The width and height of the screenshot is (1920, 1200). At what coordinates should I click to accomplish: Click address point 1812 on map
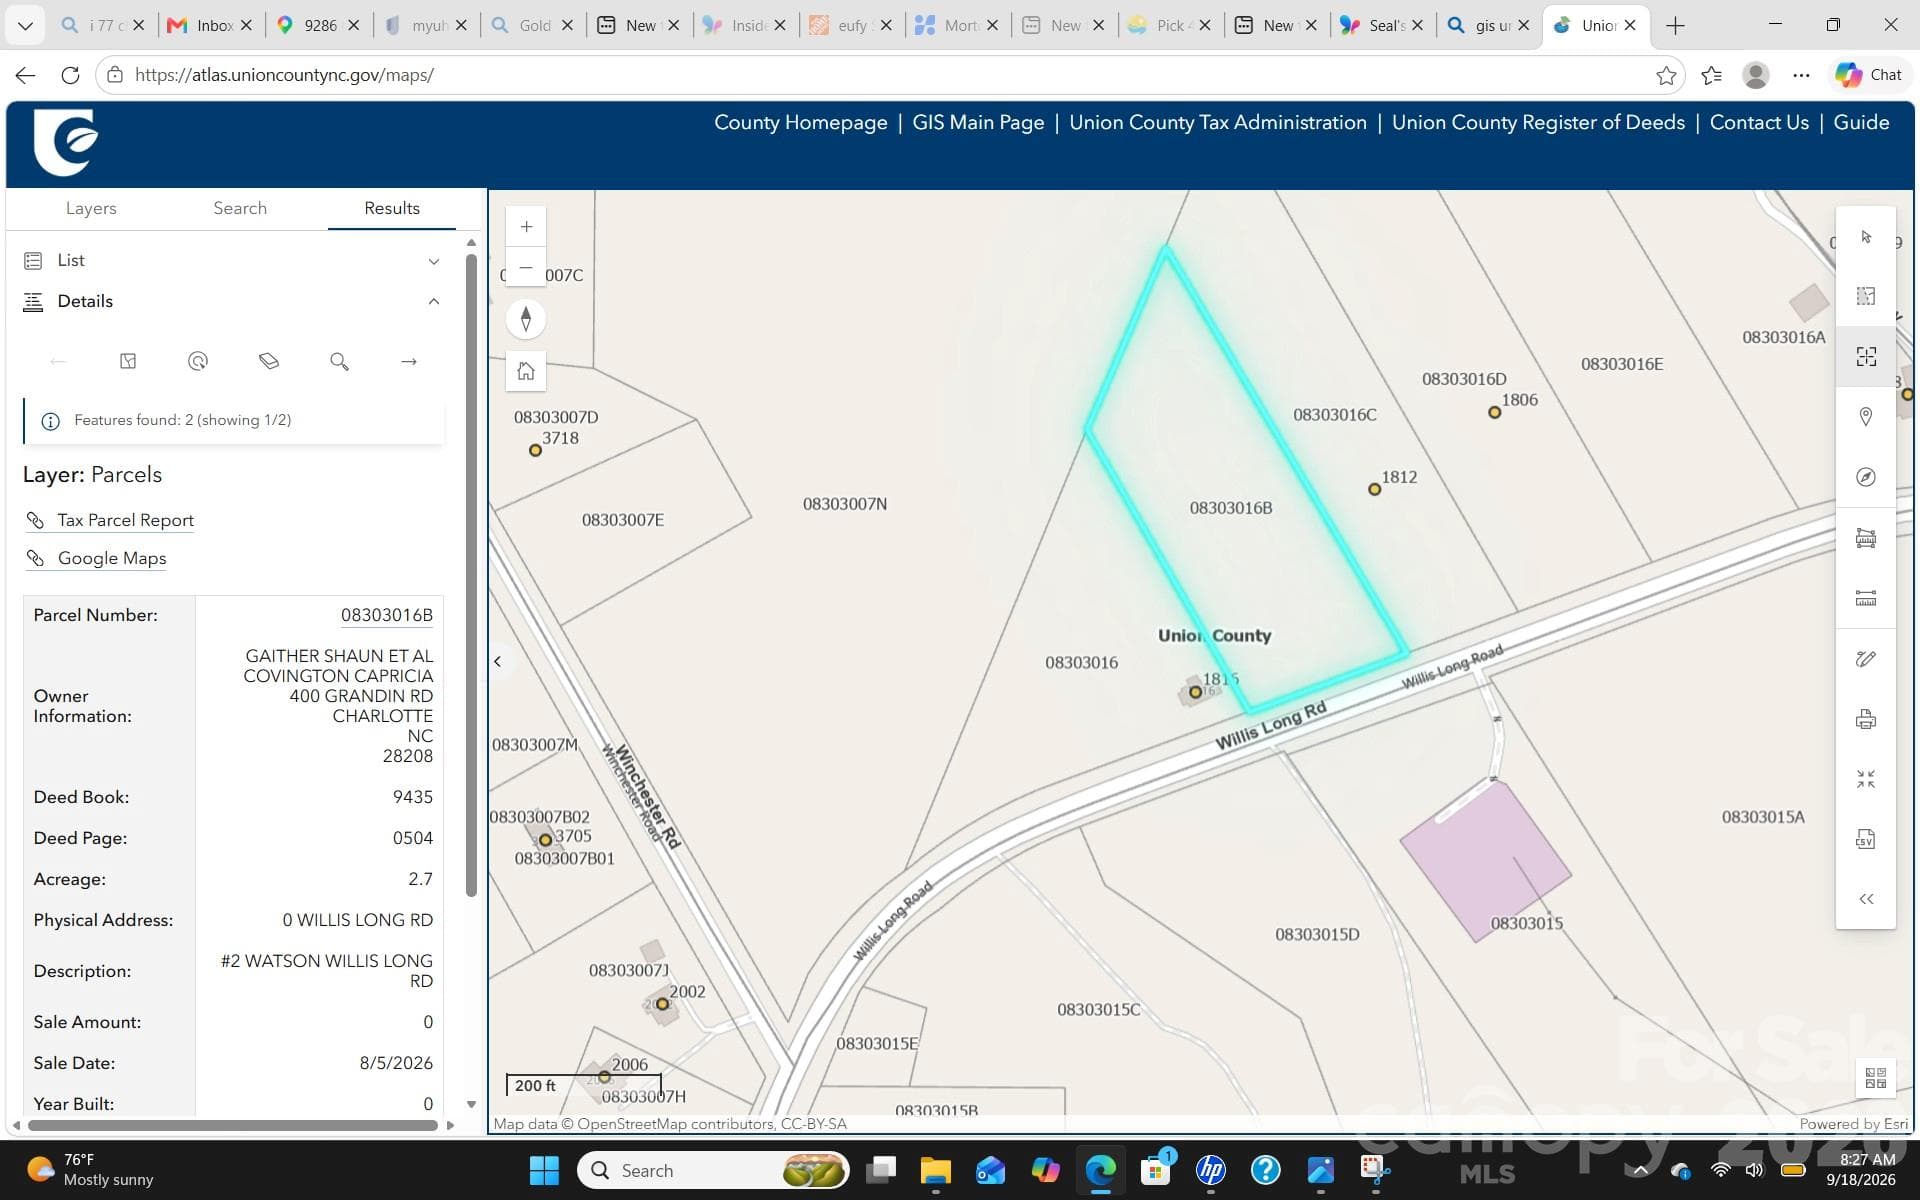pos(1375,489)
